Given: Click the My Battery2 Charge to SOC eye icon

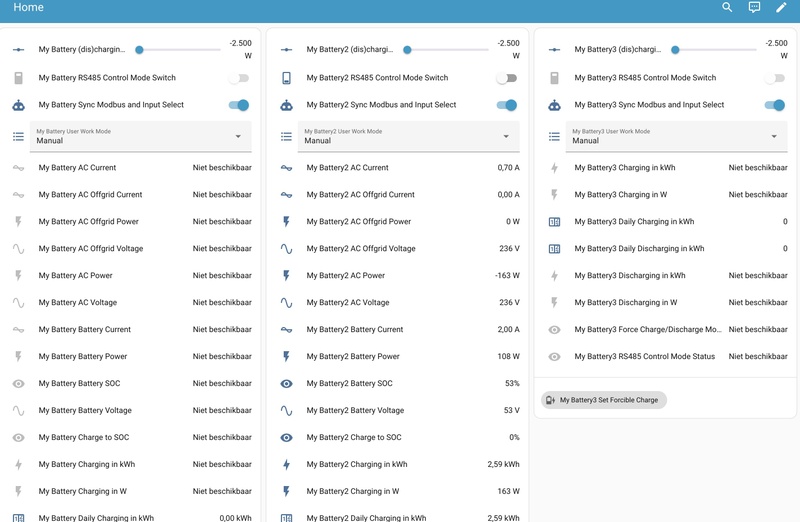Looking at the screenshot, I should click(x=286, y=437).
